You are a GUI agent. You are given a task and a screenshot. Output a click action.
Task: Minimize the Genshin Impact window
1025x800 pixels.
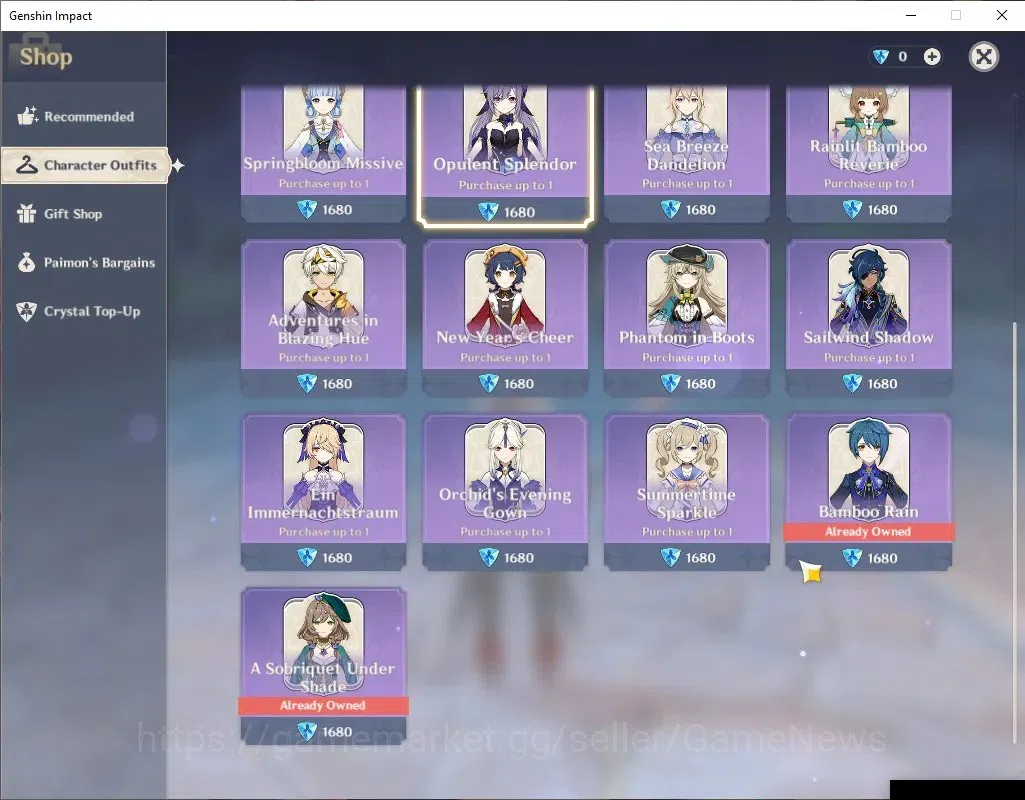coord(911,15)
